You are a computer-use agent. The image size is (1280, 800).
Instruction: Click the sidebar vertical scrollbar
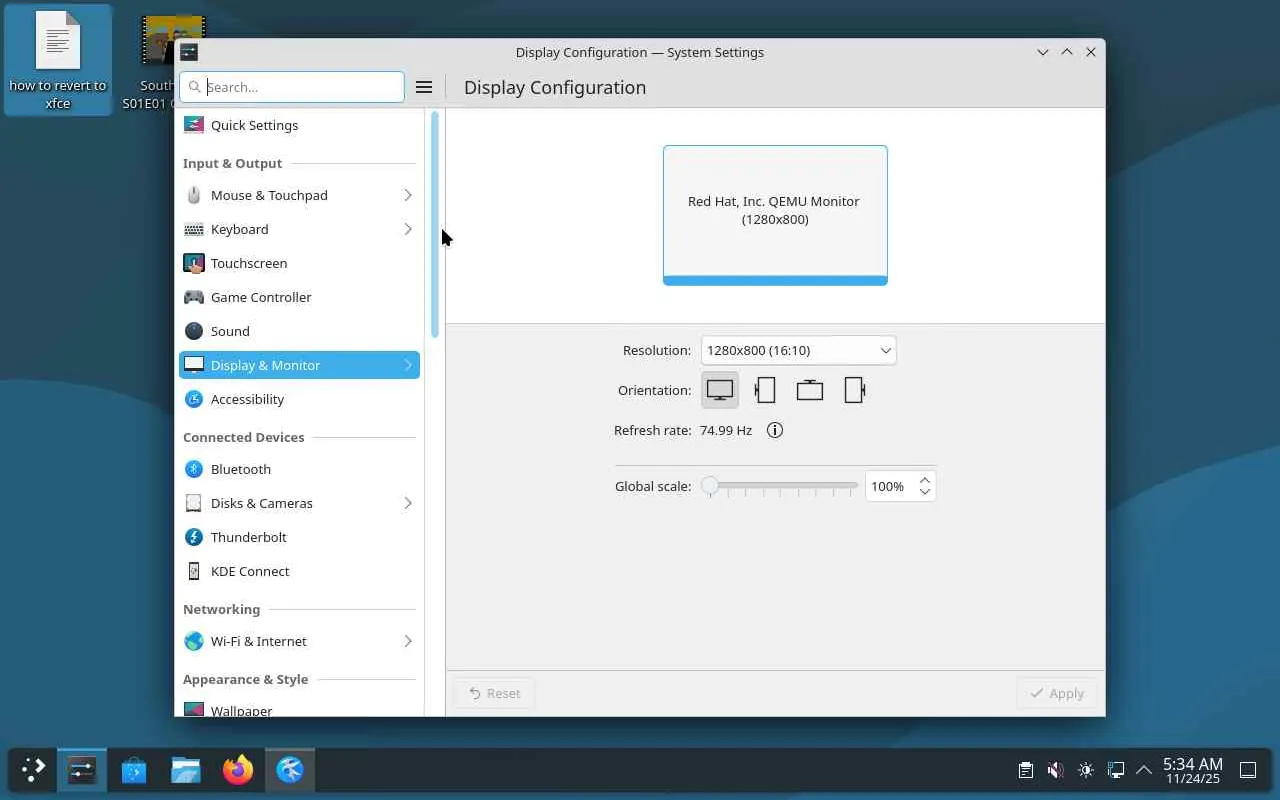[x=435, y=225]
